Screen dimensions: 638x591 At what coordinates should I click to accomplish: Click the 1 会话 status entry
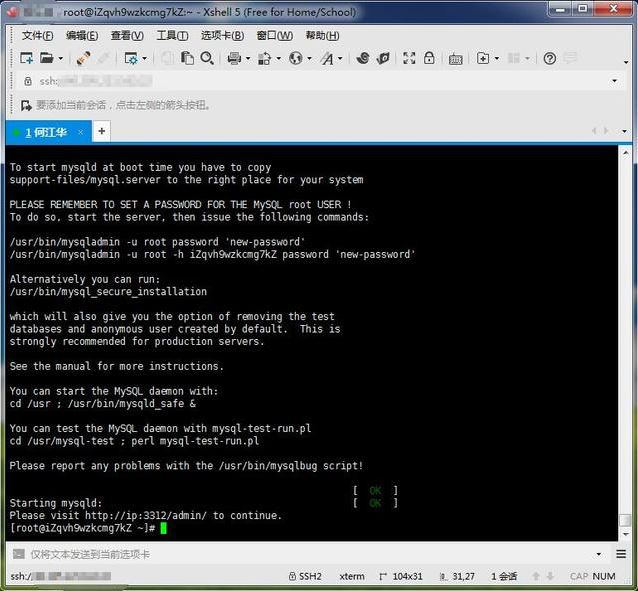[504, 576]
